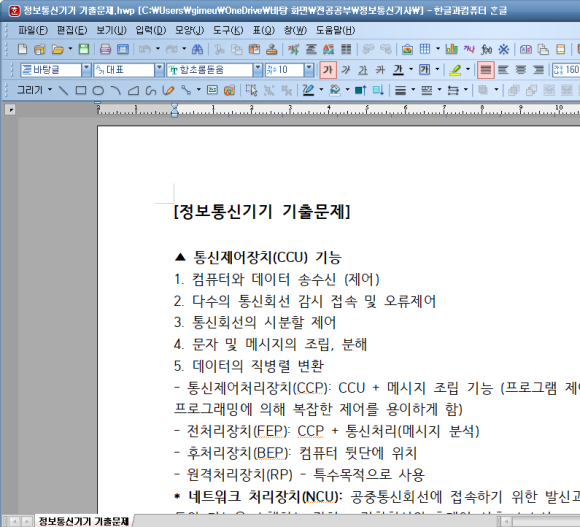Enable justified paragraph alignment
This screenshot has height=527, width=580.
(486, 70)
